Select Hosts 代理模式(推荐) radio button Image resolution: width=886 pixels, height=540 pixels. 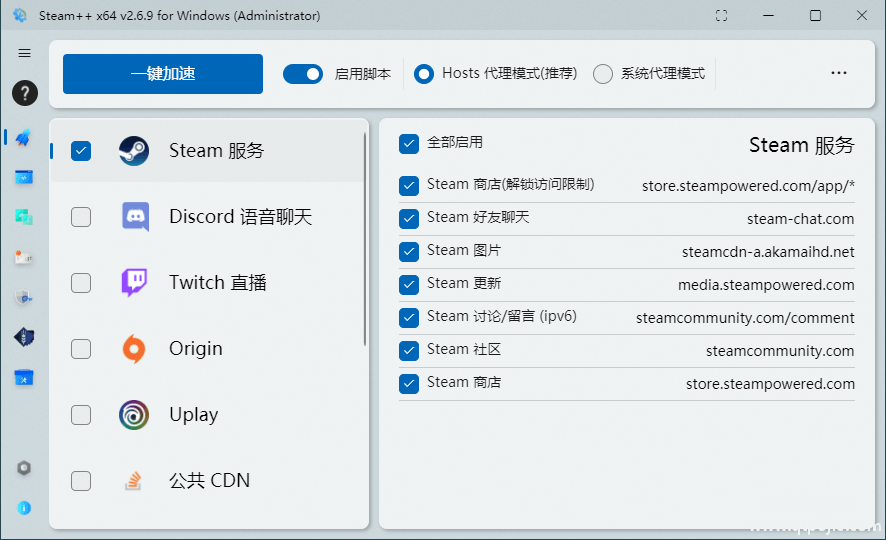[x=424, y=74]
